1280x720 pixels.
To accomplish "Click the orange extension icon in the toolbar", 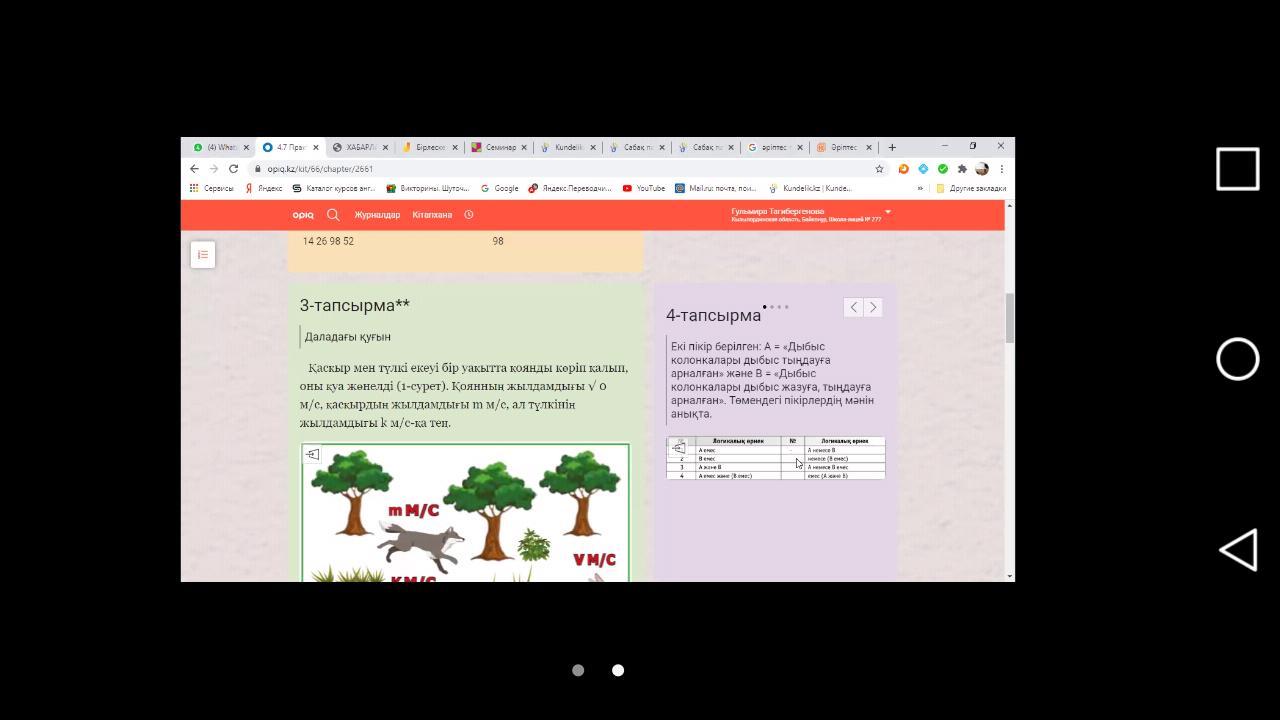I will [x=903, y=169].
